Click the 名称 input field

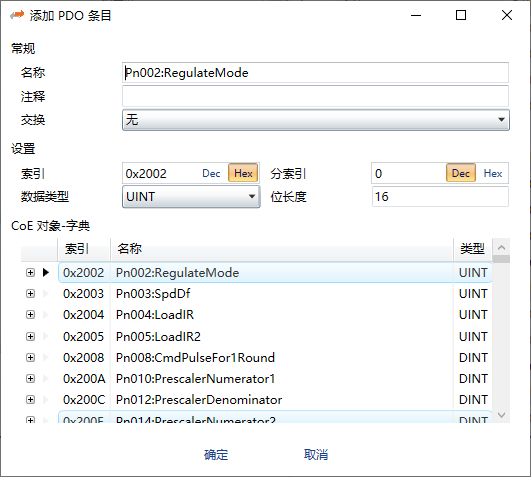(x=315, y=72)
